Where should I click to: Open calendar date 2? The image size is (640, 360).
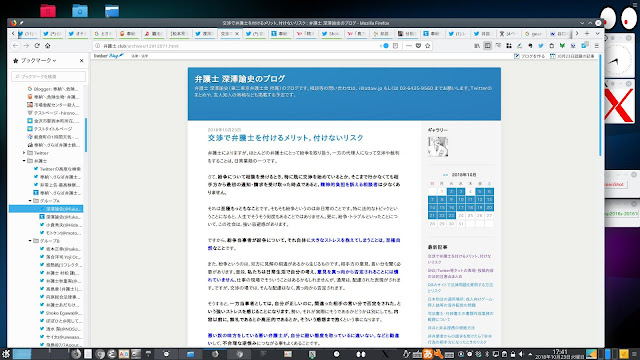451,191
